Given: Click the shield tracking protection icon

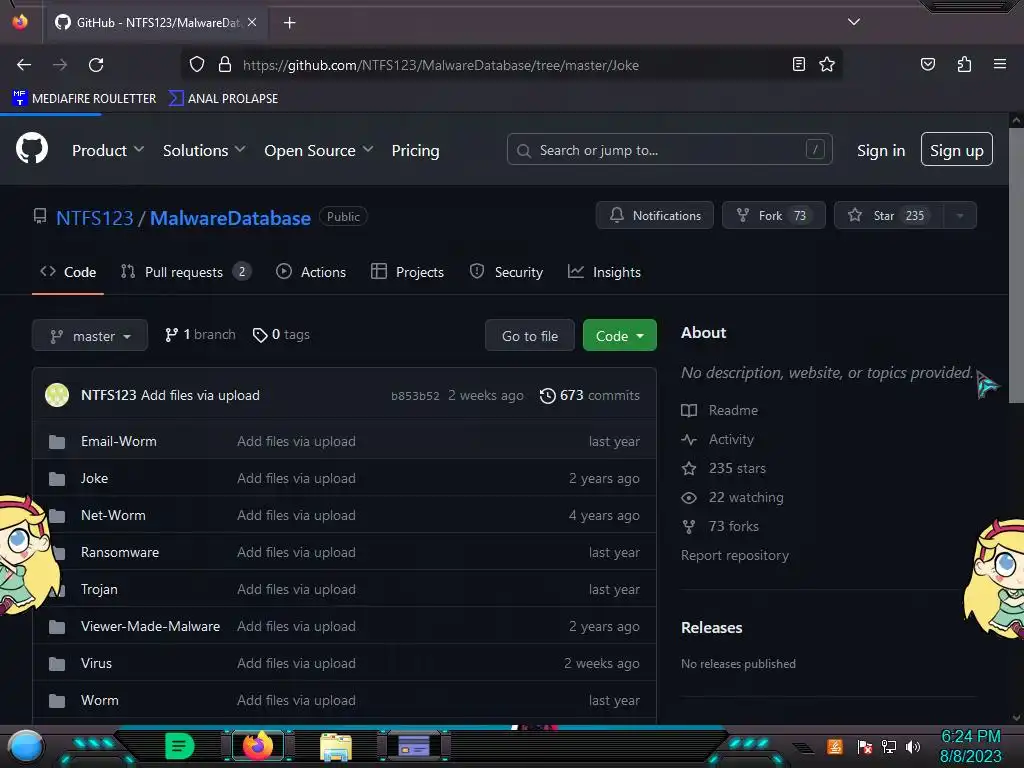Looking at the screenshot, I should [197, 65].
